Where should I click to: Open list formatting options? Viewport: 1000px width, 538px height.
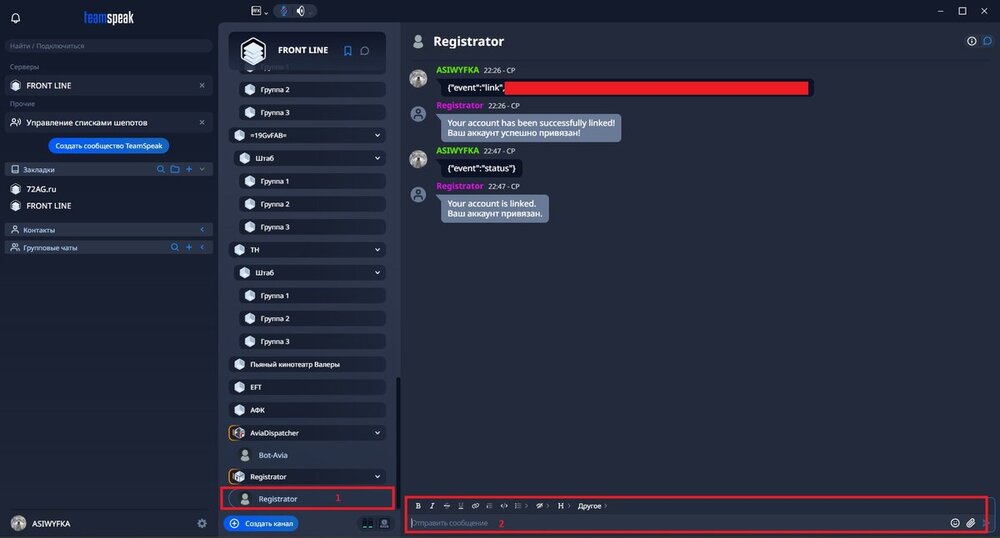pyautogui.click(x=521, y=506)
